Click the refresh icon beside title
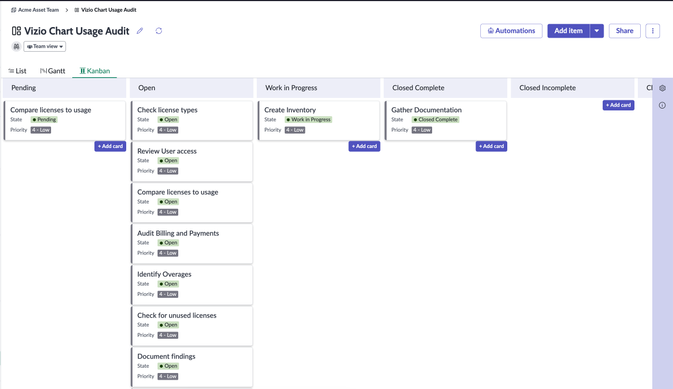The width and height of the screenshot is (673, 389). 159,31
